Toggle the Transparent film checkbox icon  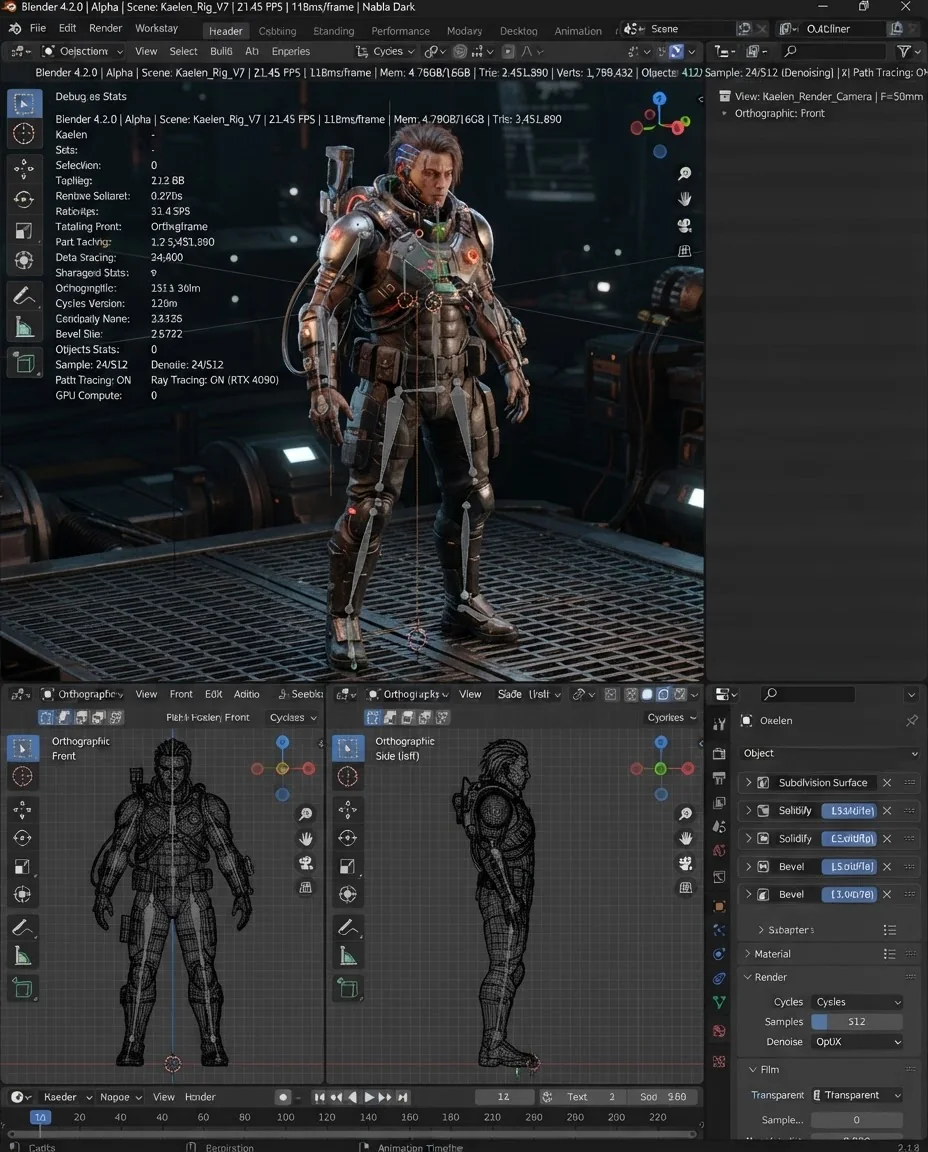[816, 1095]
